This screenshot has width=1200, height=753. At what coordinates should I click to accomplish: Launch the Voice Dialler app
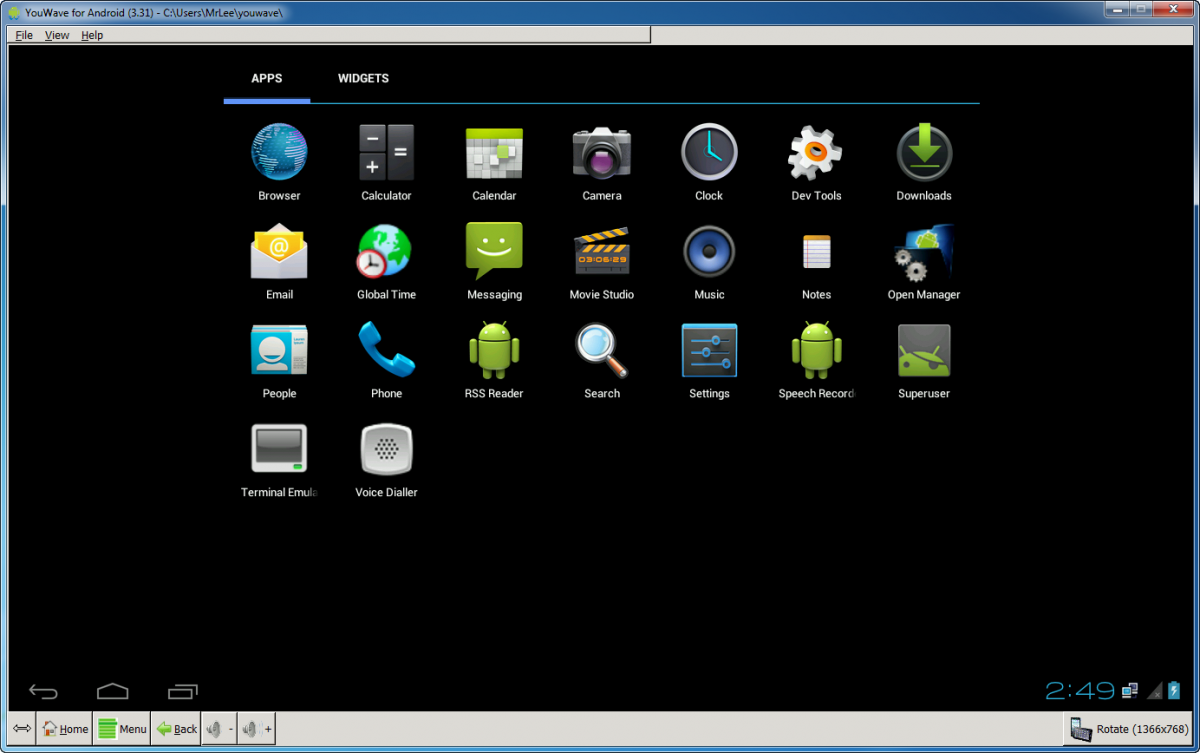click(386, 450)
